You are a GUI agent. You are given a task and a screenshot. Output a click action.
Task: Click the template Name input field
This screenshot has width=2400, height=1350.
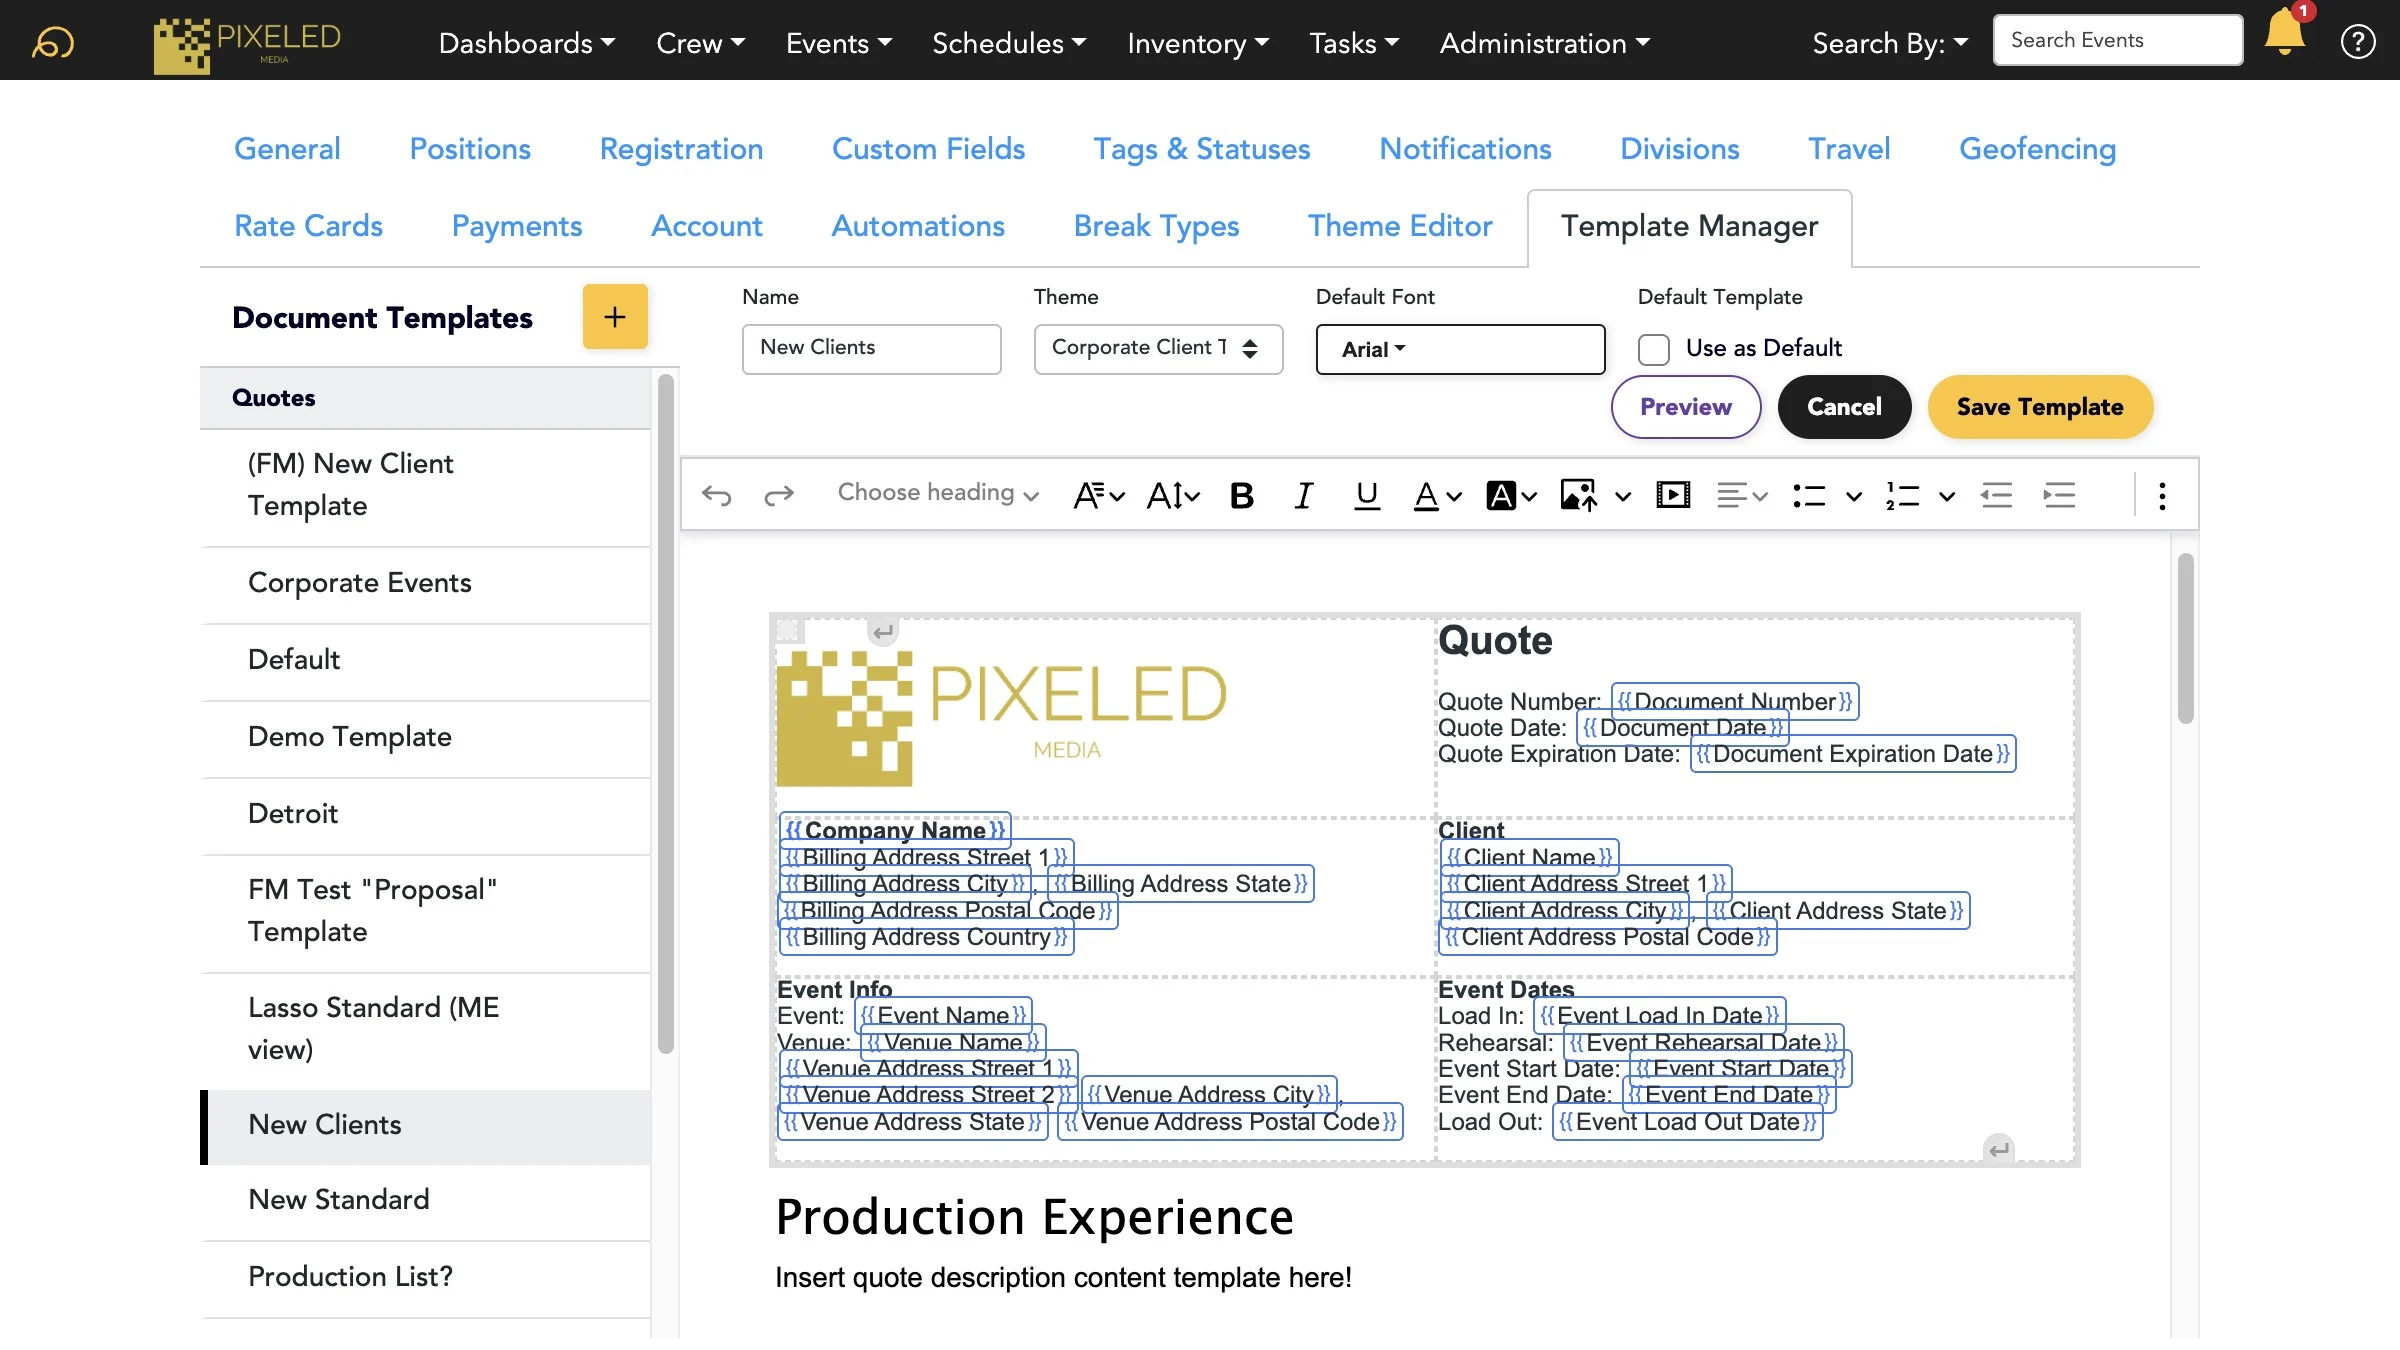pos(871,348)
